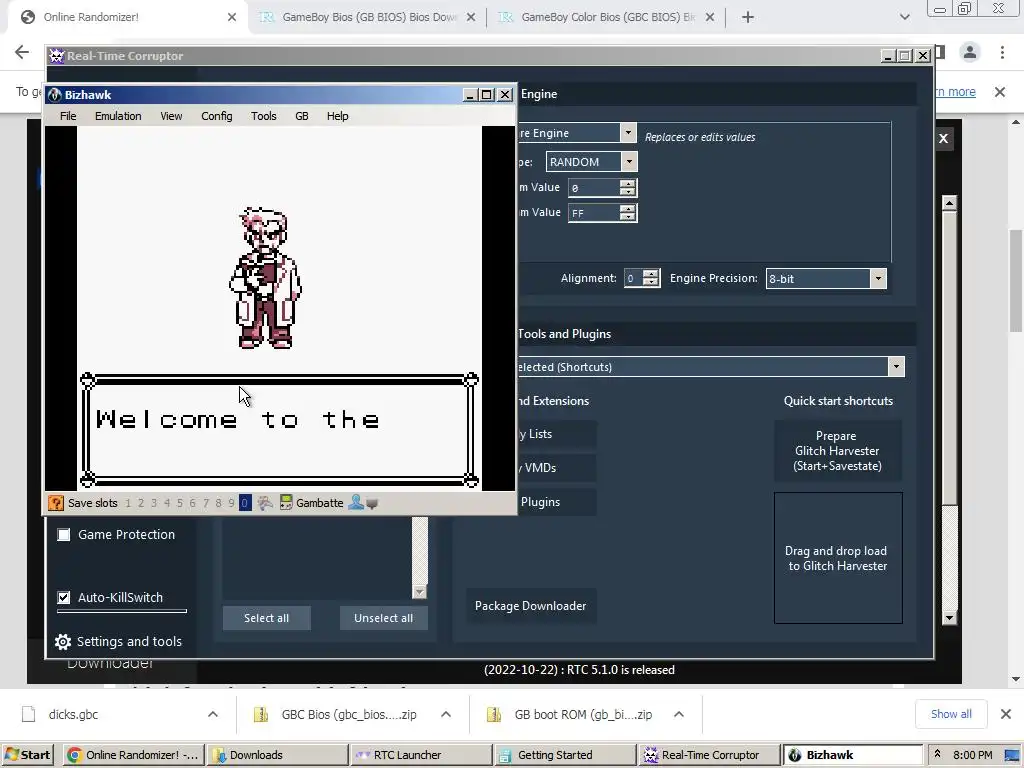Select save slot 9 in Bizhawk

tap(231, 503)
